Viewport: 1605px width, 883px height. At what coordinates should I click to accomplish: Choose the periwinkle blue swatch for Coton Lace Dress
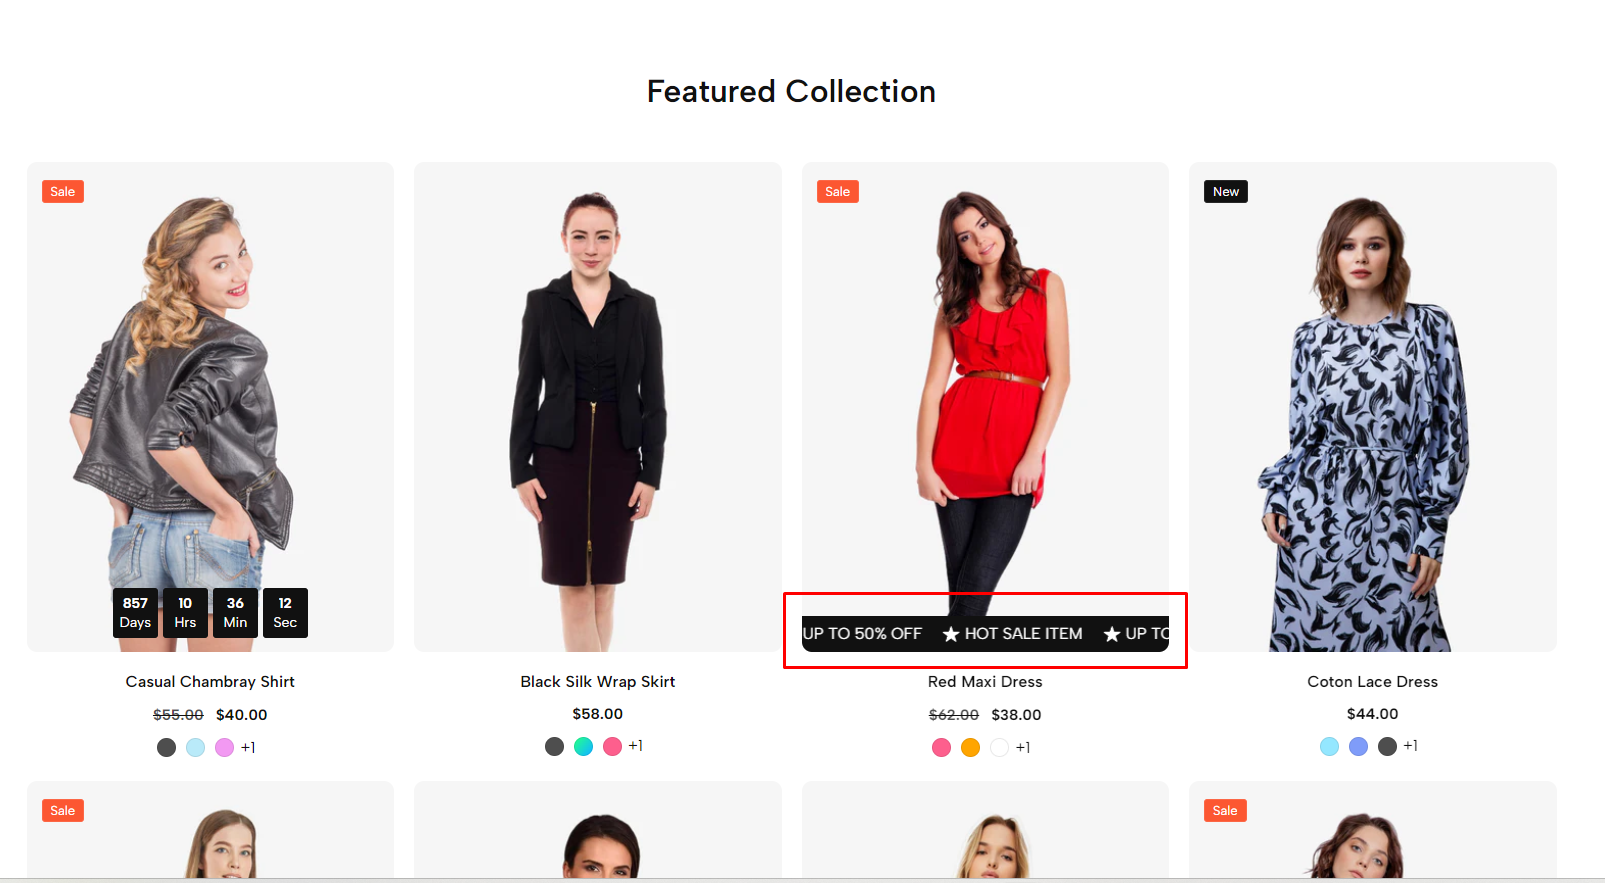point(1358,746)
